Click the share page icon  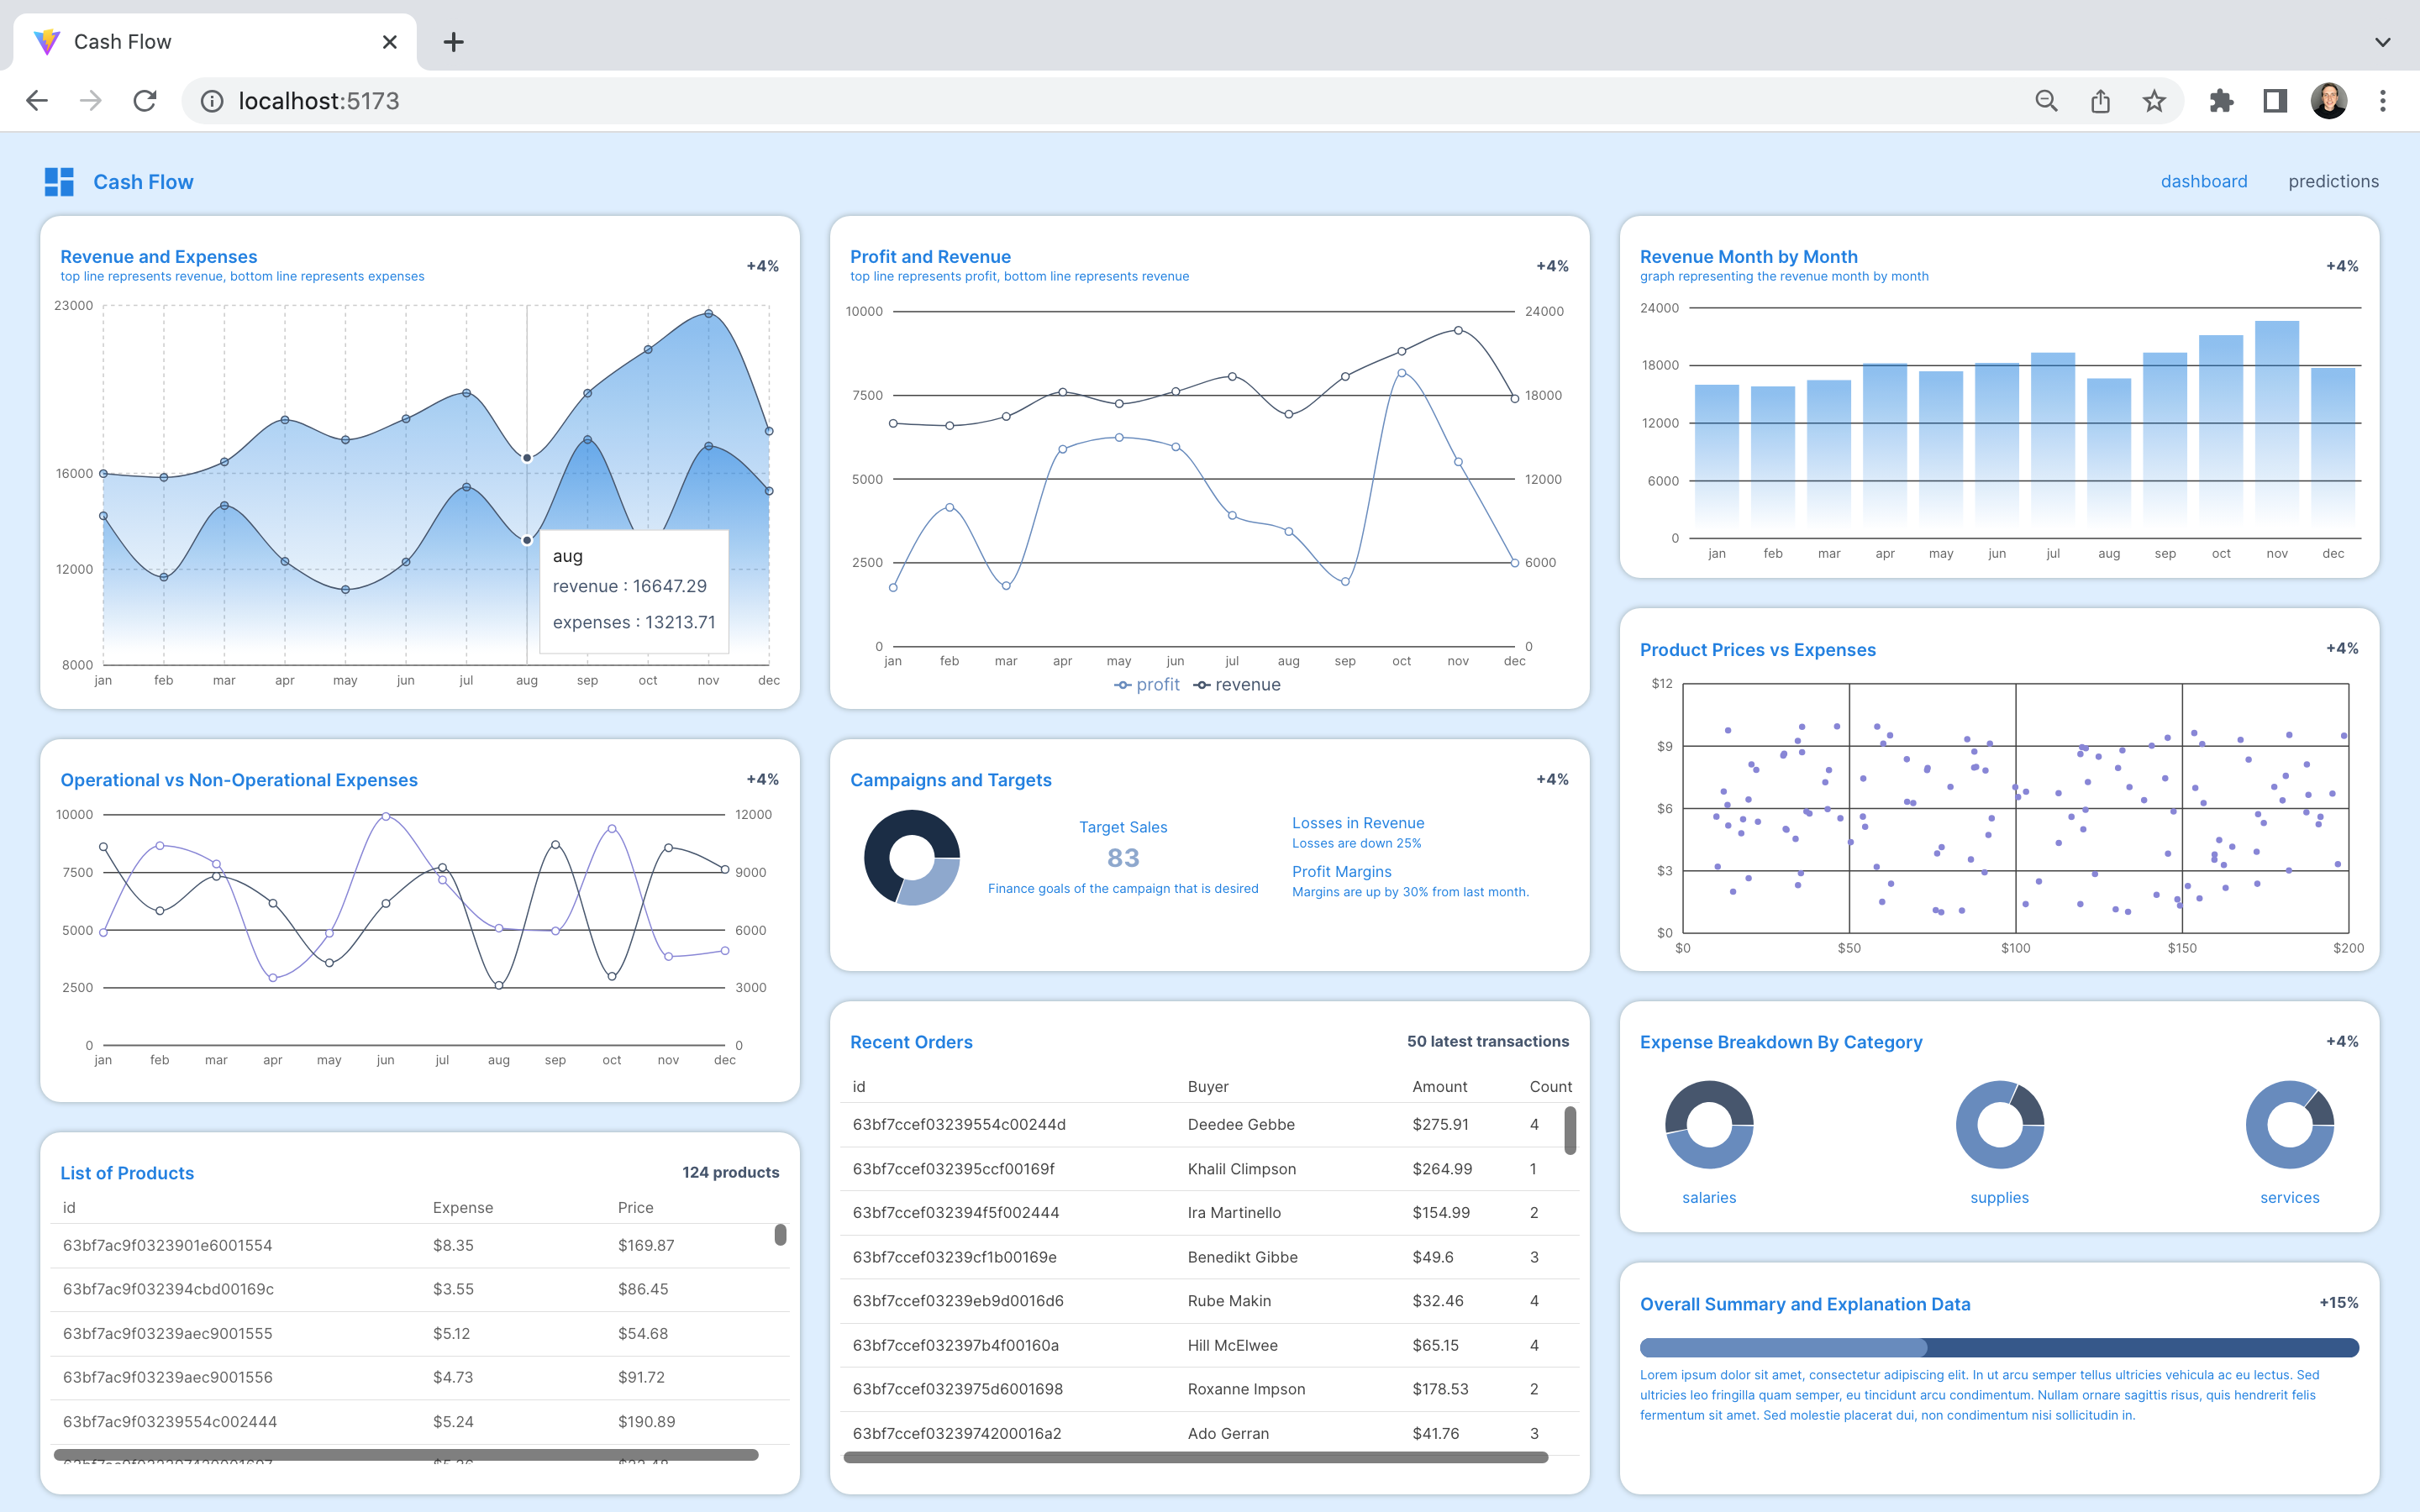[2100, 101]
